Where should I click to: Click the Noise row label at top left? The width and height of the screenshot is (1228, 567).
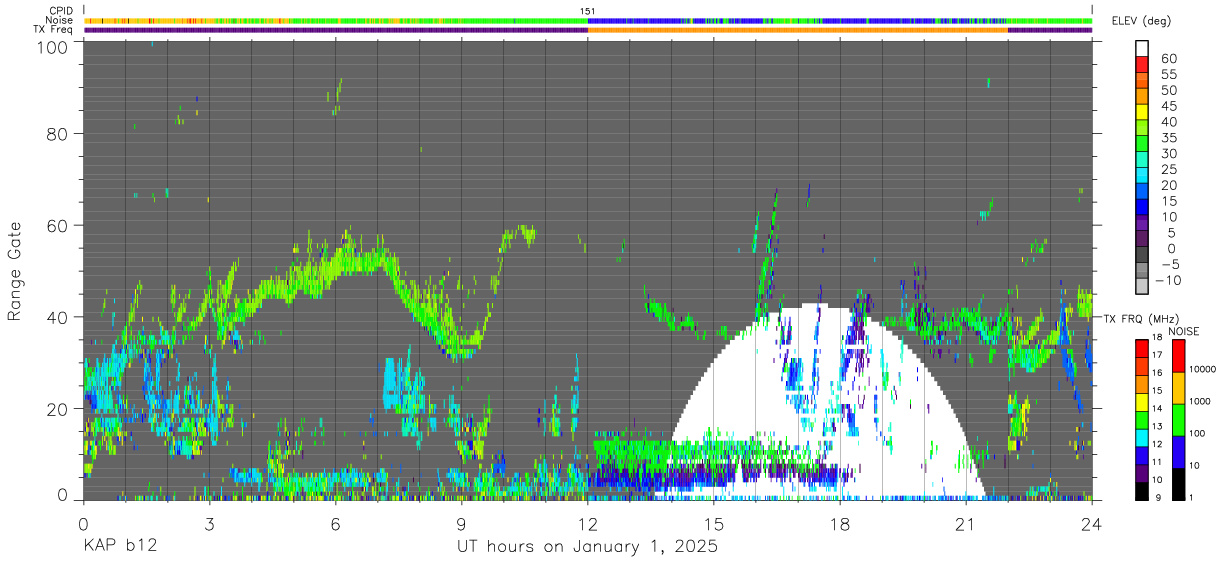tap(61, 20)
